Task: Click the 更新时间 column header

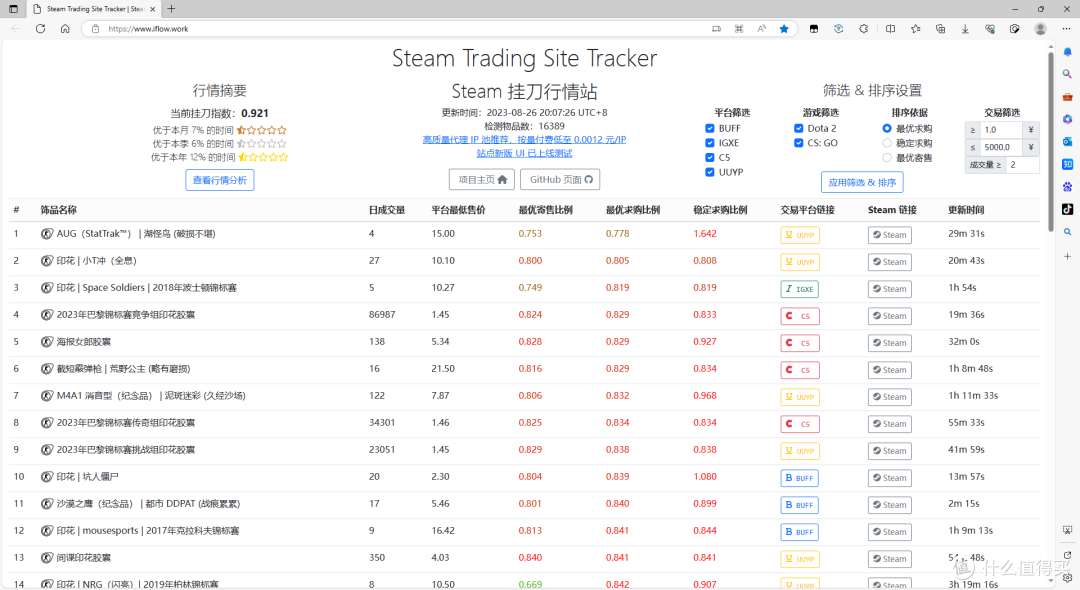Action: tap(966, 210)
